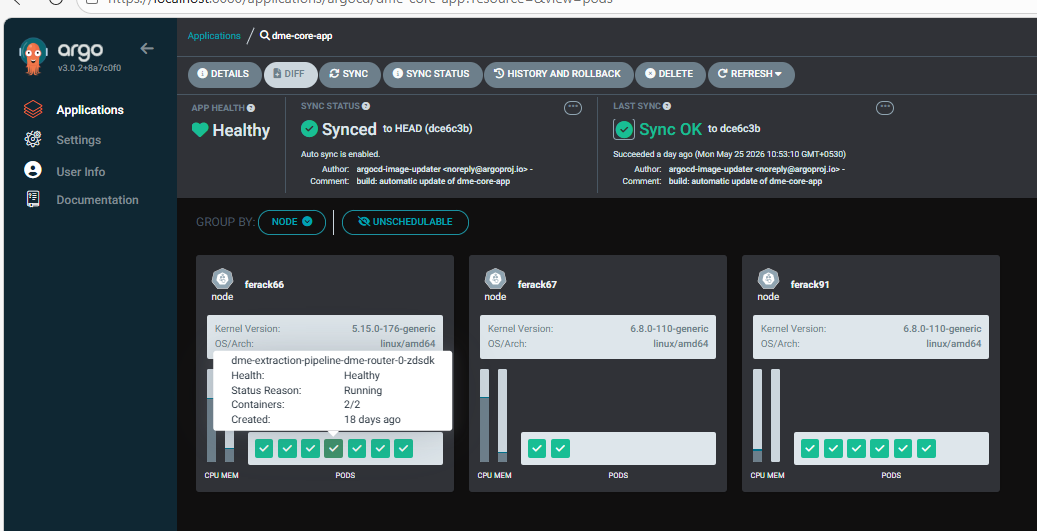This screenshot has height=531, width=1037.
Task: Click the DELETE button
Action: [669, 74]
